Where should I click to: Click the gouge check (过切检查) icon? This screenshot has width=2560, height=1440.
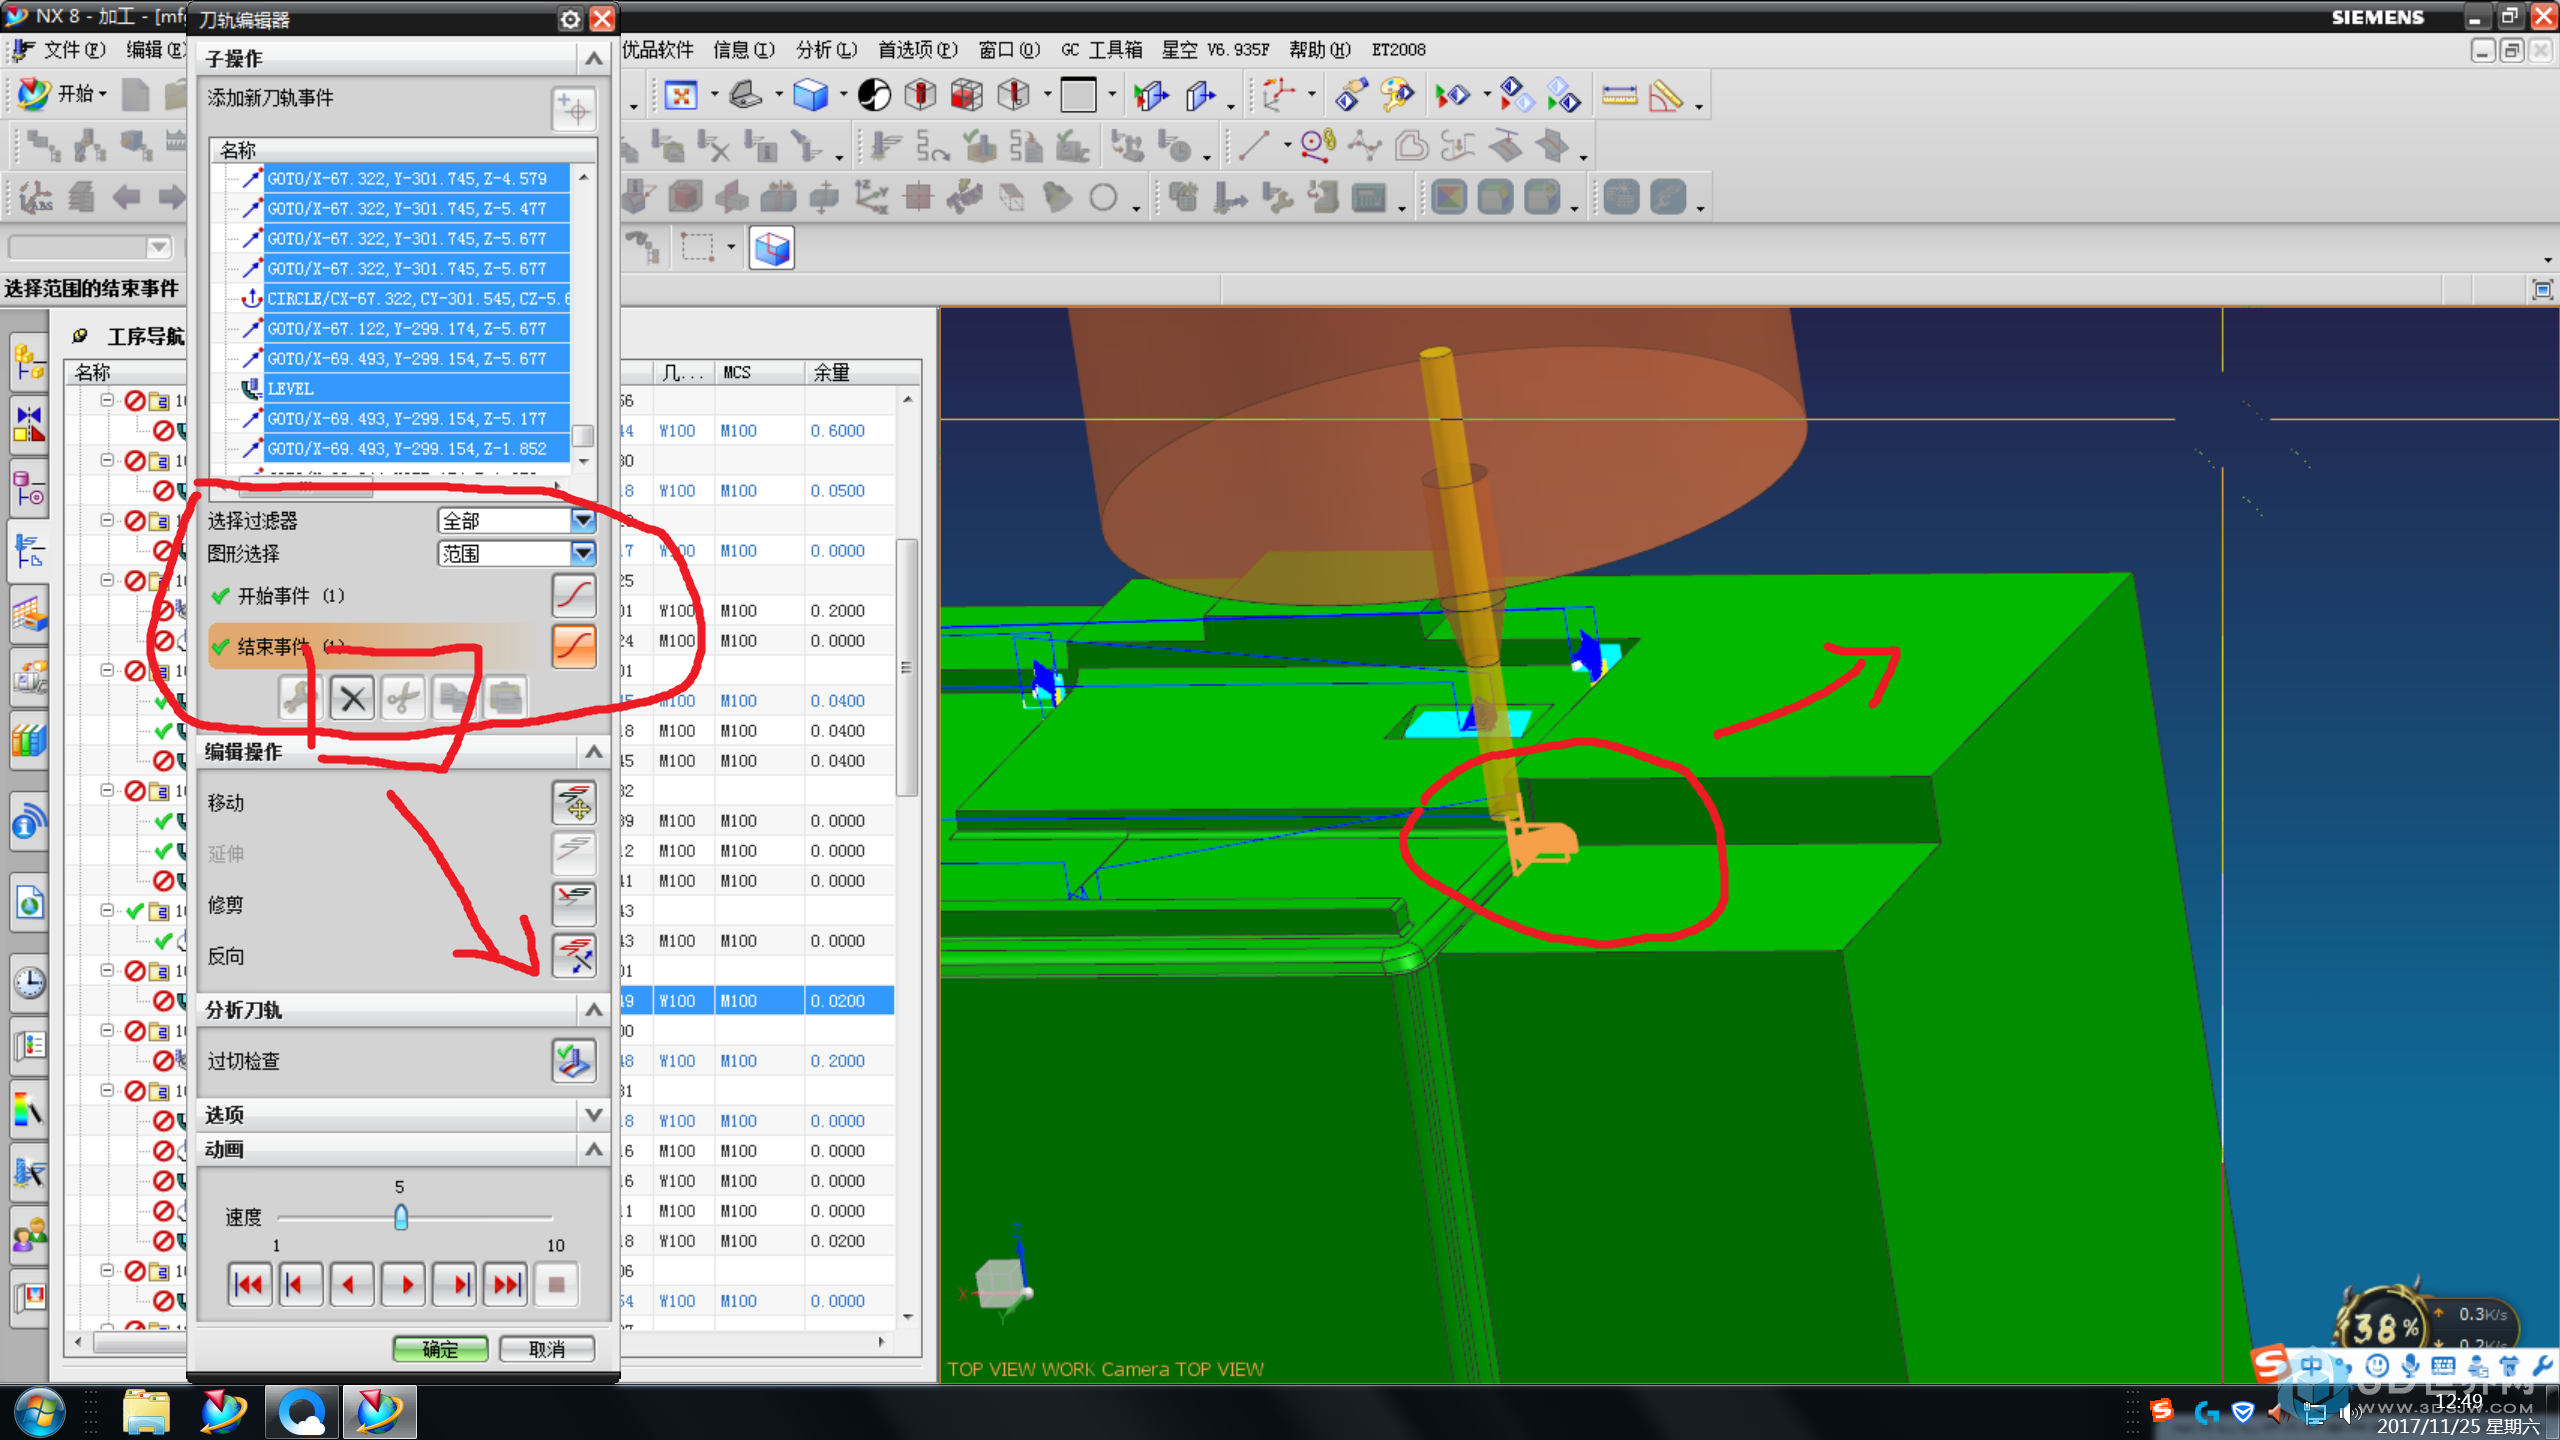pyautogui.click(x=574, y=1061)
